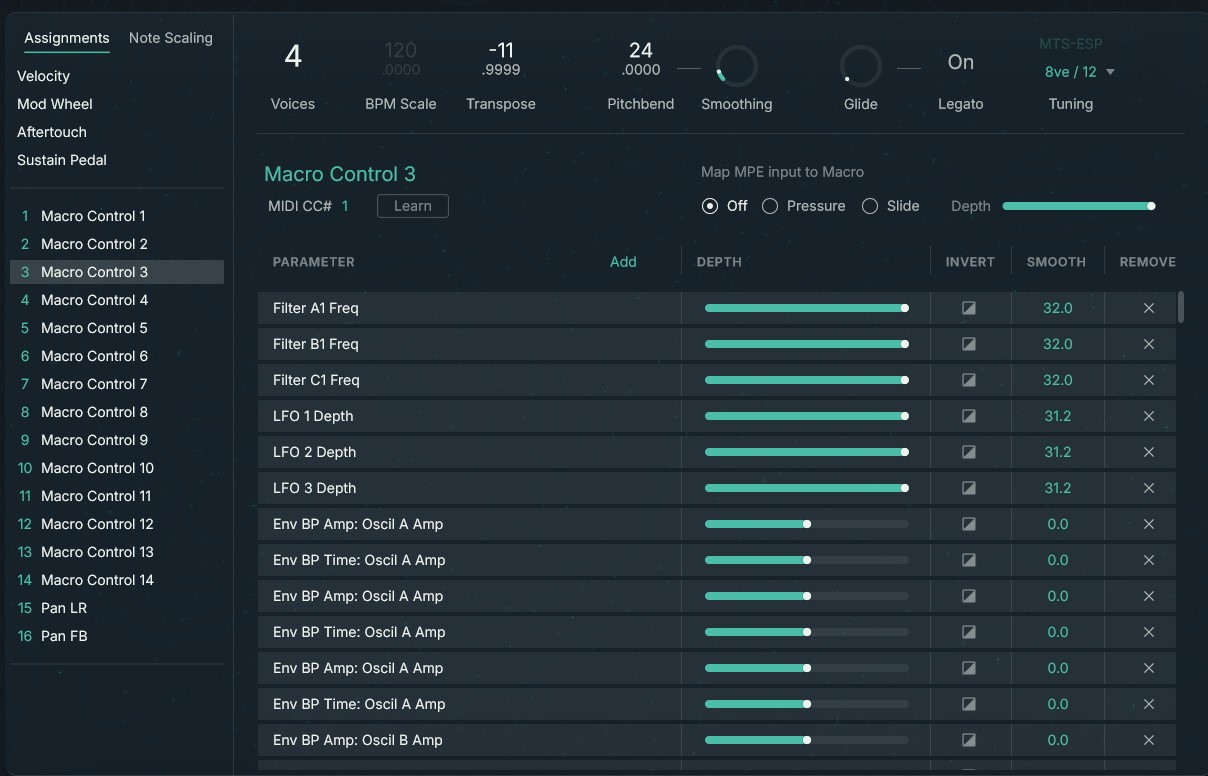Remove the LFO 1 Depth assignment
This screenshot has width=1208, height=776.
tap(1148, 416)
